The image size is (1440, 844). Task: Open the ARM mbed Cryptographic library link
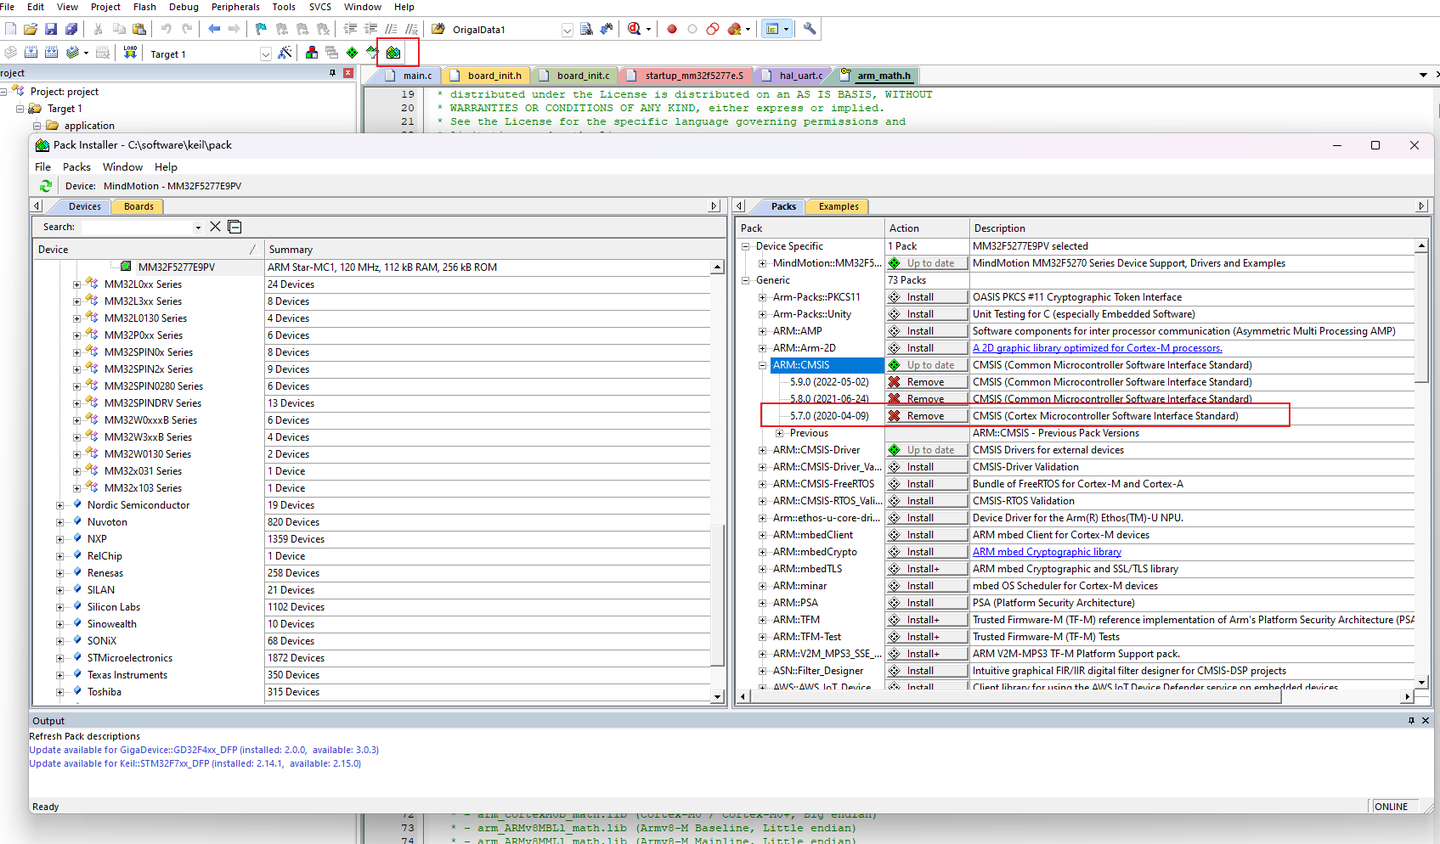coord(1046,552)
